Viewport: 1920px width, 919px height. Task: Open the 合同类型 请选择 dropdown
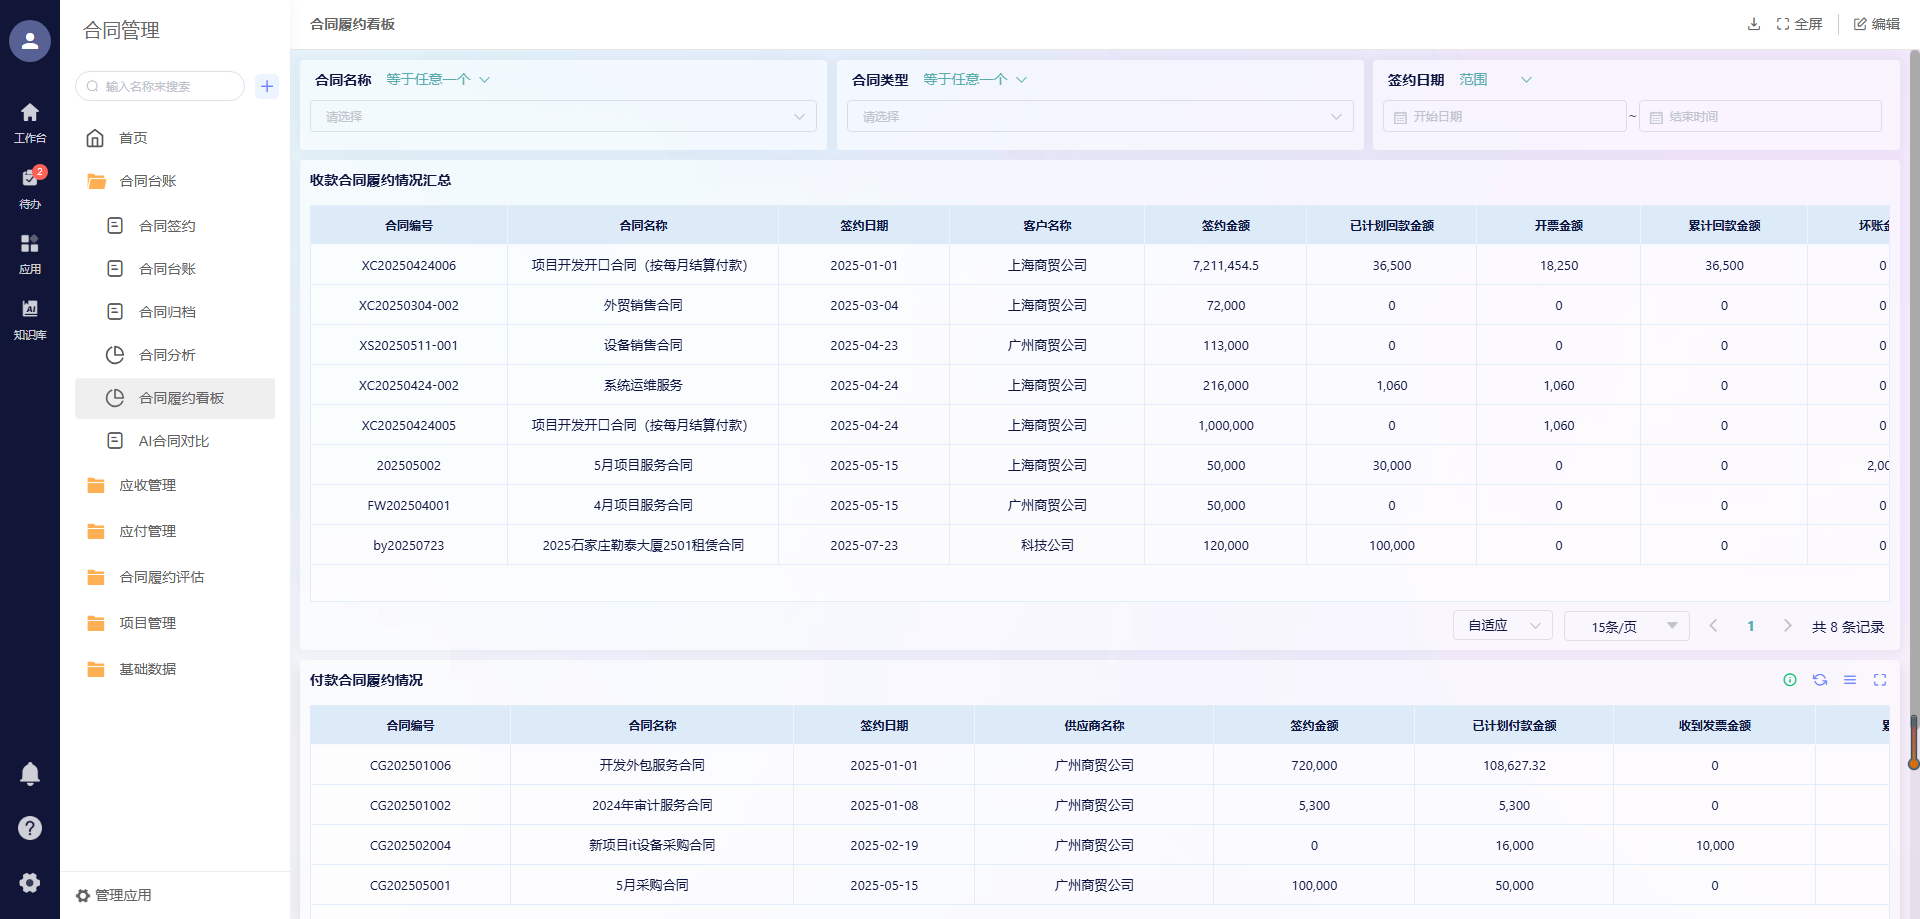[x=1100, y=117]
